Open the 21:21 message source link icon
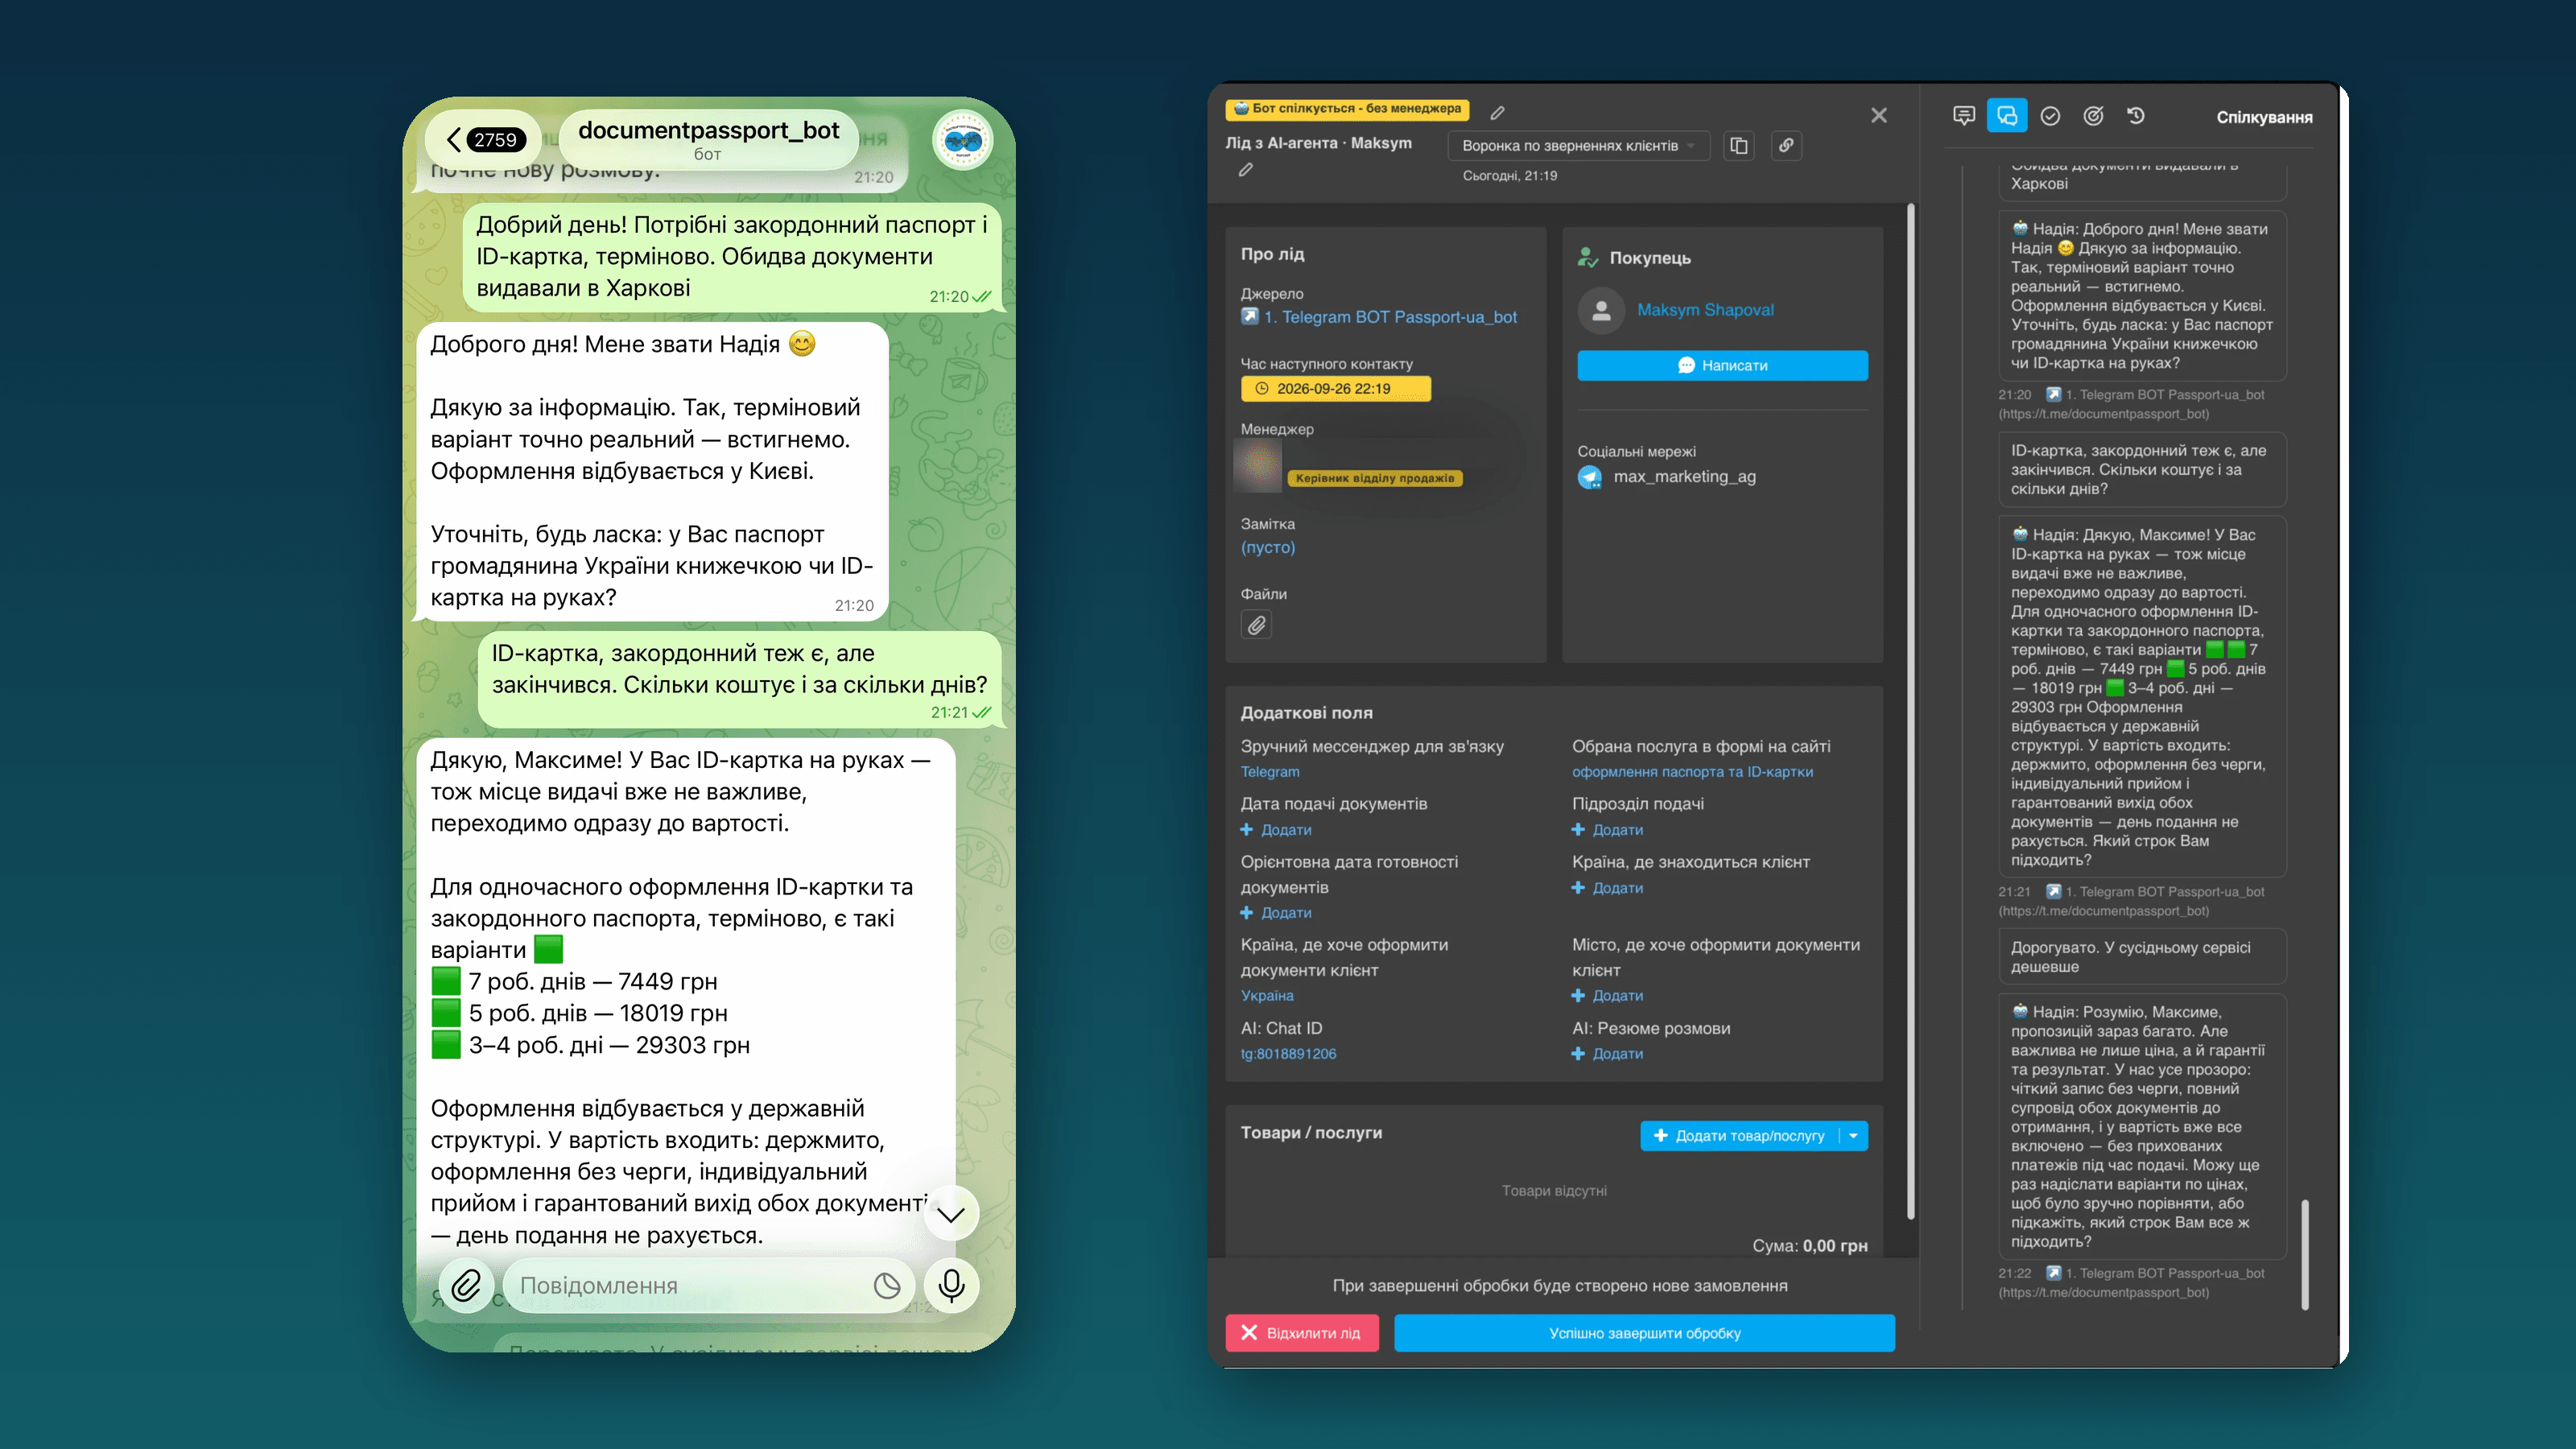Screen dimensions: 2576x1449 pos(2053,892)
